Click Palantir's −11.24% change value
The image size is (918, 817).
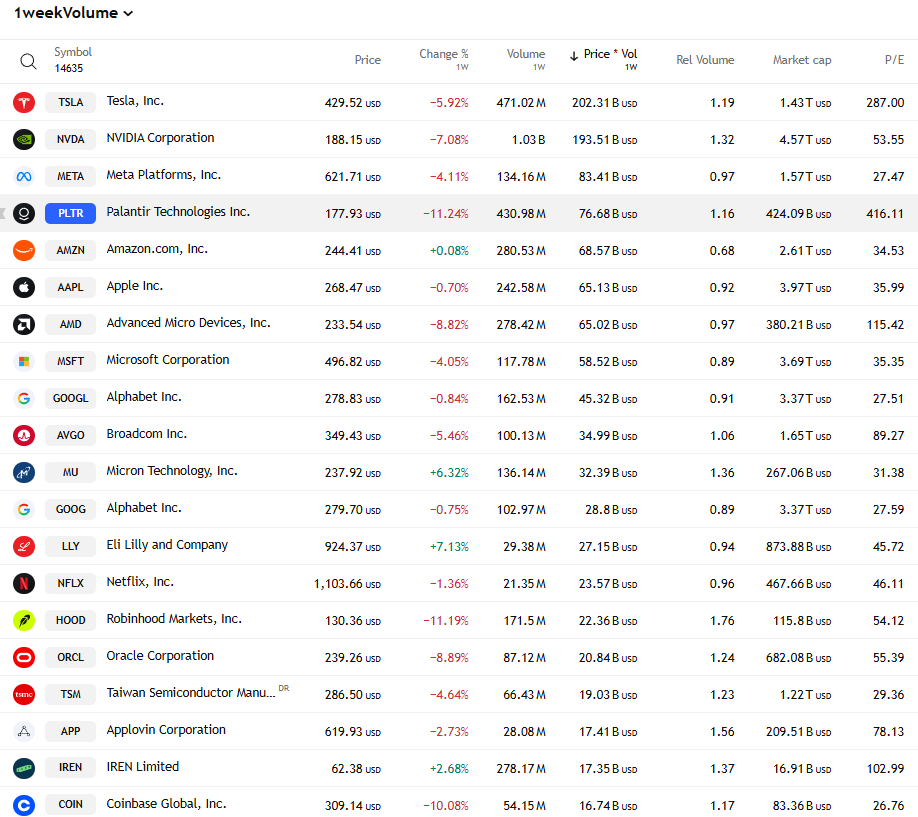pos(446,214)
